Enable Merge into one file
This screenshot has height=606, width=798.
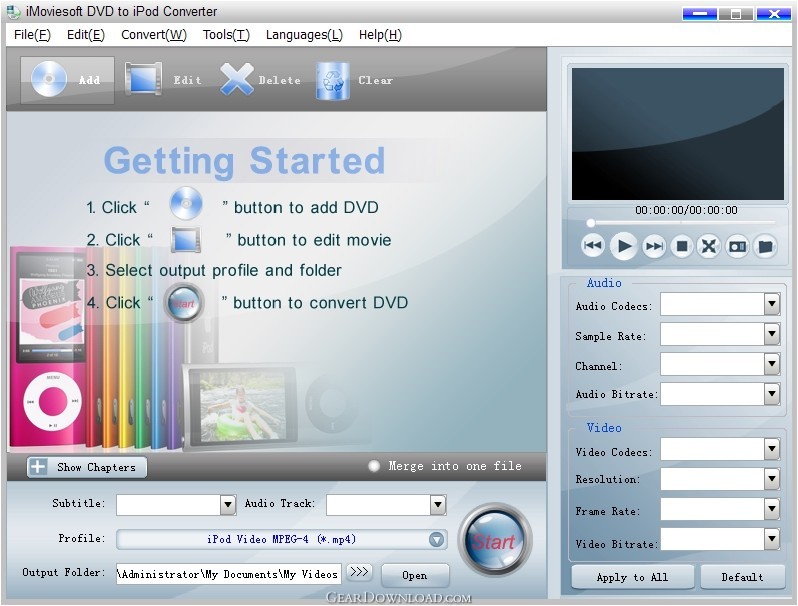coord(374,466)
